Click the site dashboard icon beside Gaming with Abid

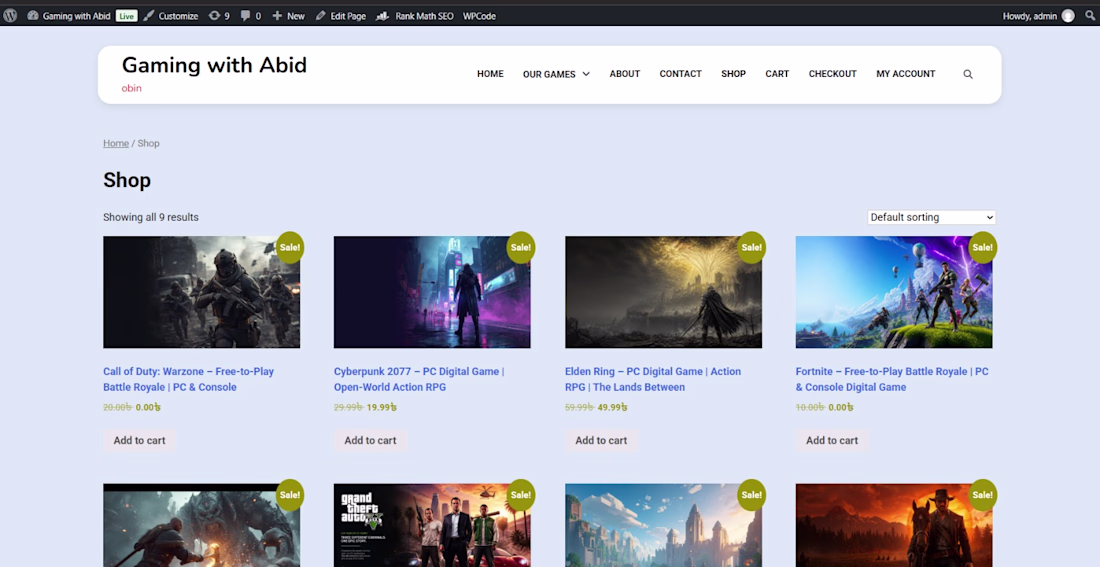(33, 15)
